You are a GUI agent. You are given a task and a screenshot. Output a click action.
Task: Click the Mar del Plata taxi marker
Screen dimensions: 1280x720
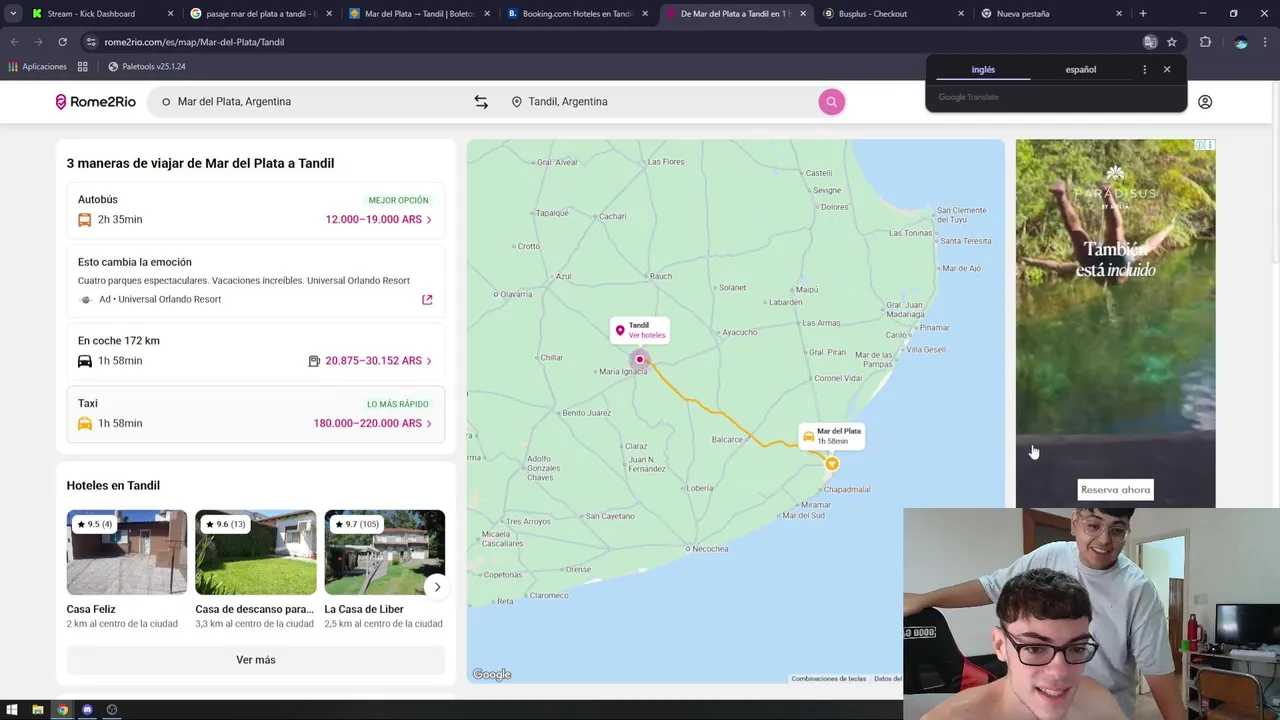[x=831, y=464]
